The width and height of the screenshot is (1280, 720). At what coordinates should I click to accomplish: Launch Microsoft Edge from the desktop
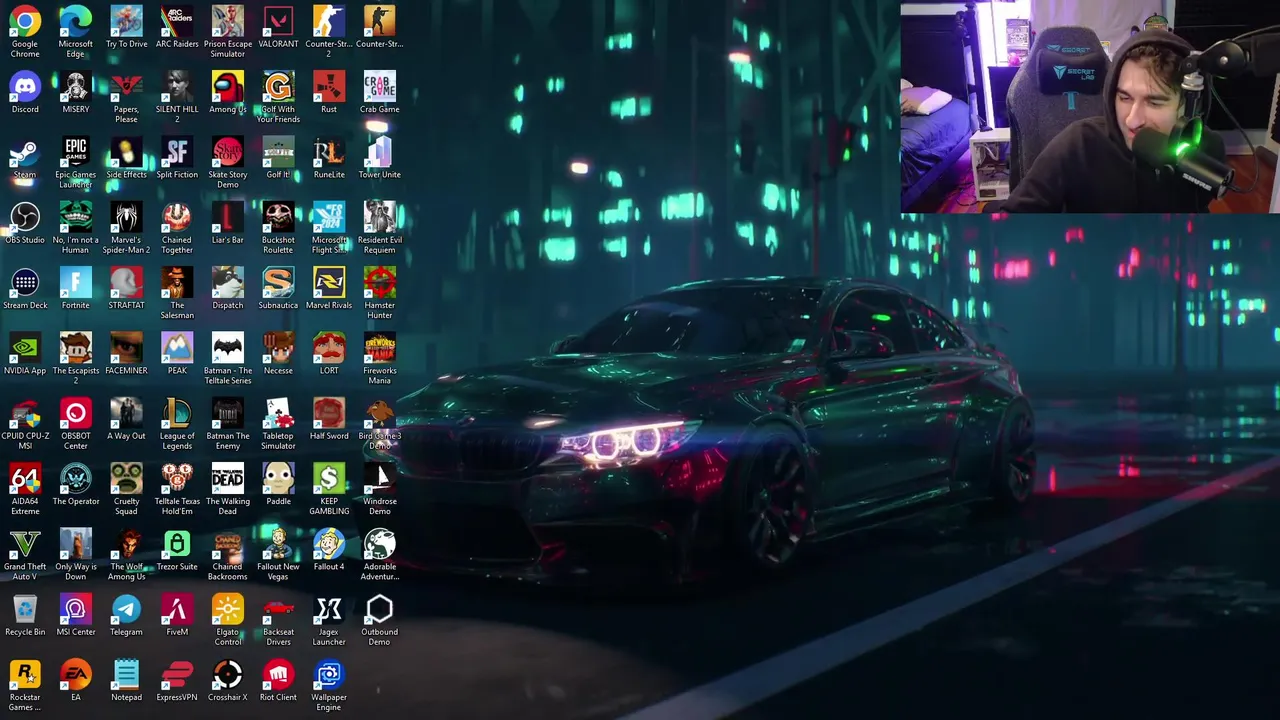(76, 22)
